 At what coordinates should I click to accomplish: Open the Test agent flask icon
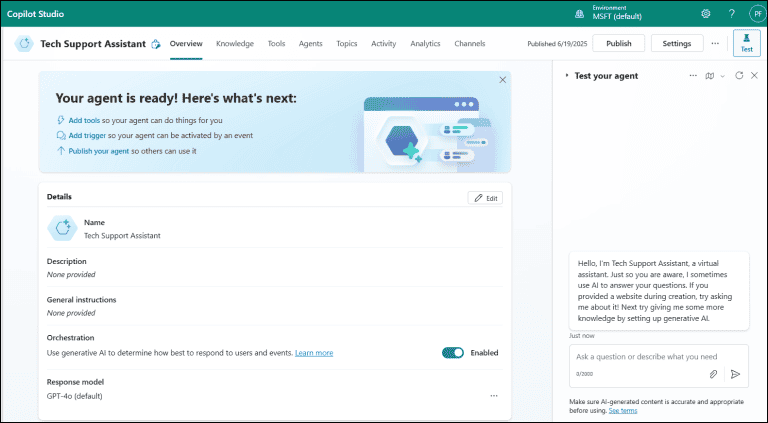(746, 43)
